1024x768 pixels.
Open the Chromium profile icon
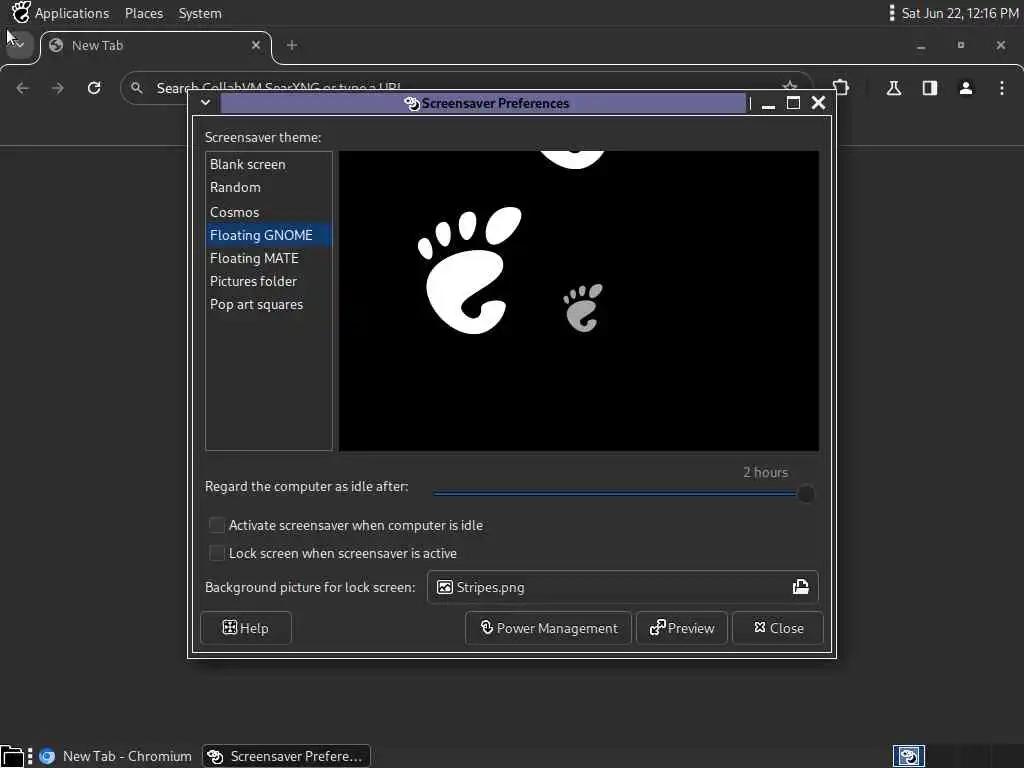click(966, 88)
